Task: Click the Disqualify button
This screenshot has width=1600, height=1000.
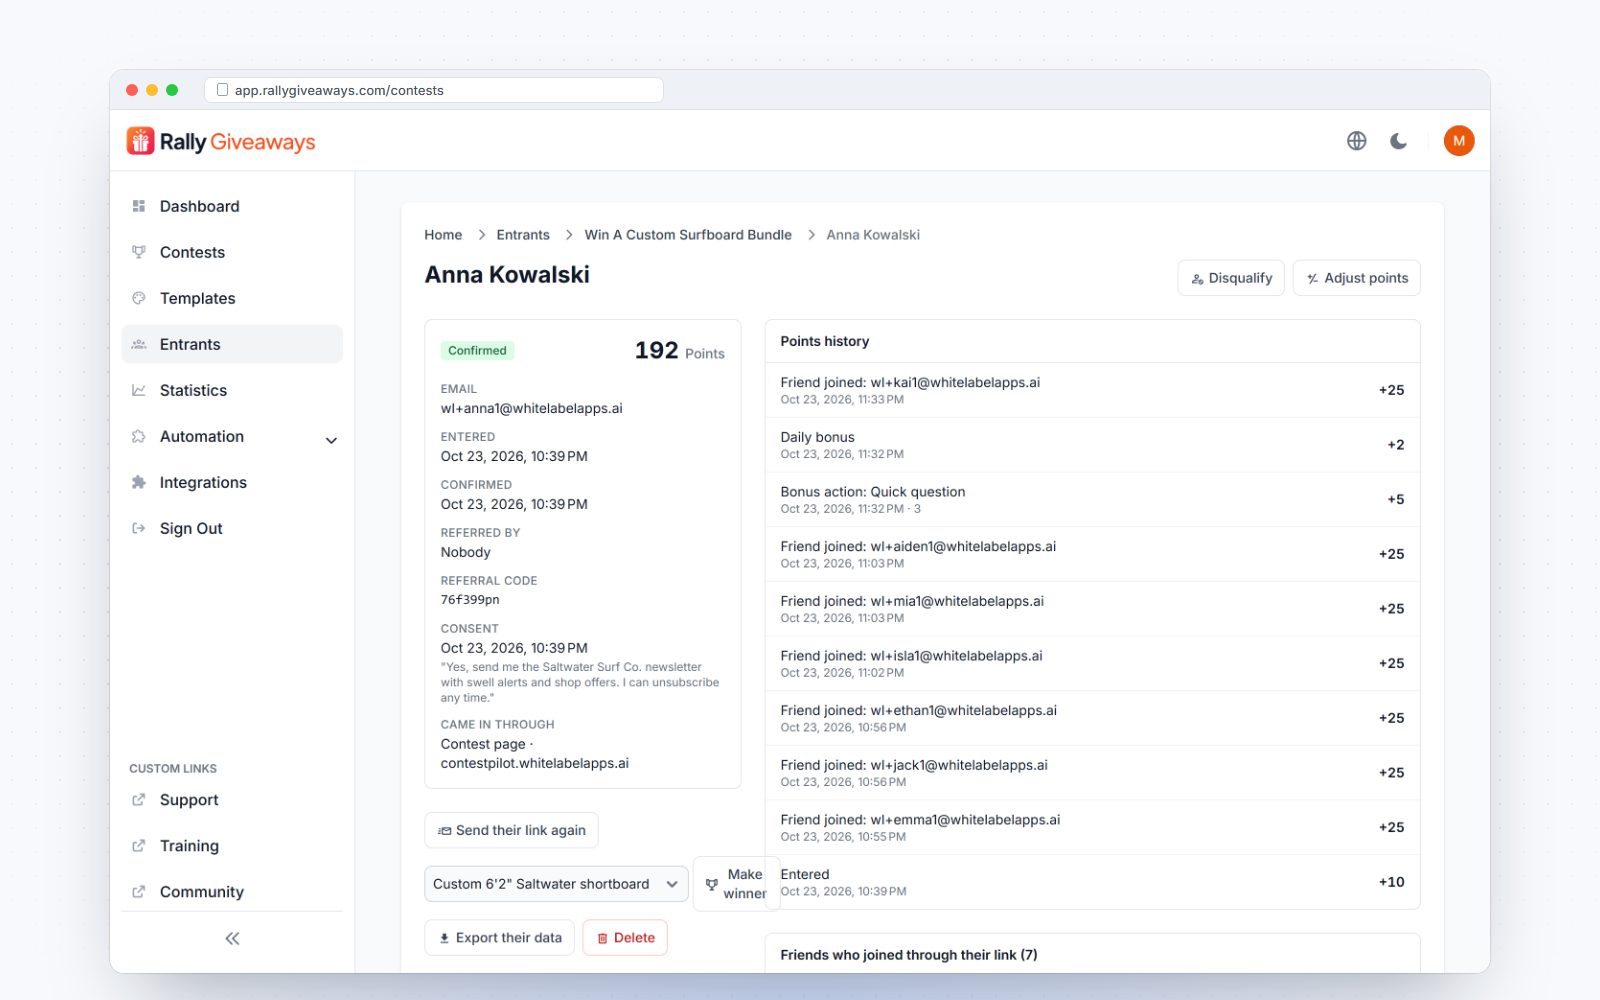Action: 1231,278
